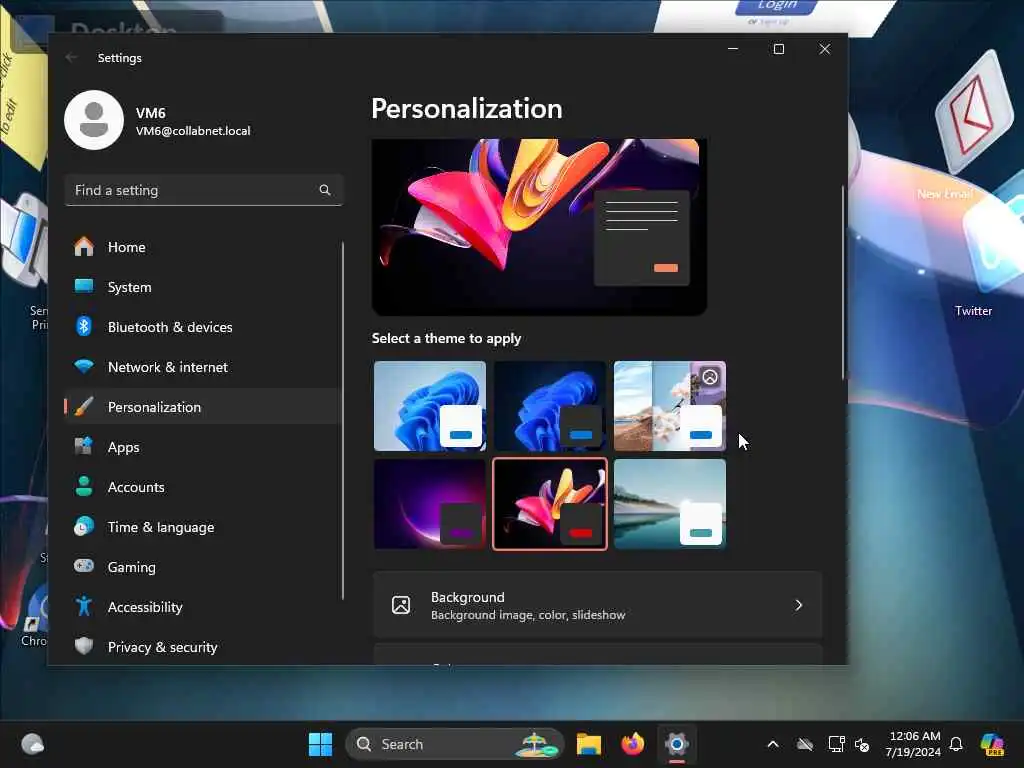The width and height of the screenshot is (1024, 768).
Task: Close the Settings window
Action: (x=824, y=49)
